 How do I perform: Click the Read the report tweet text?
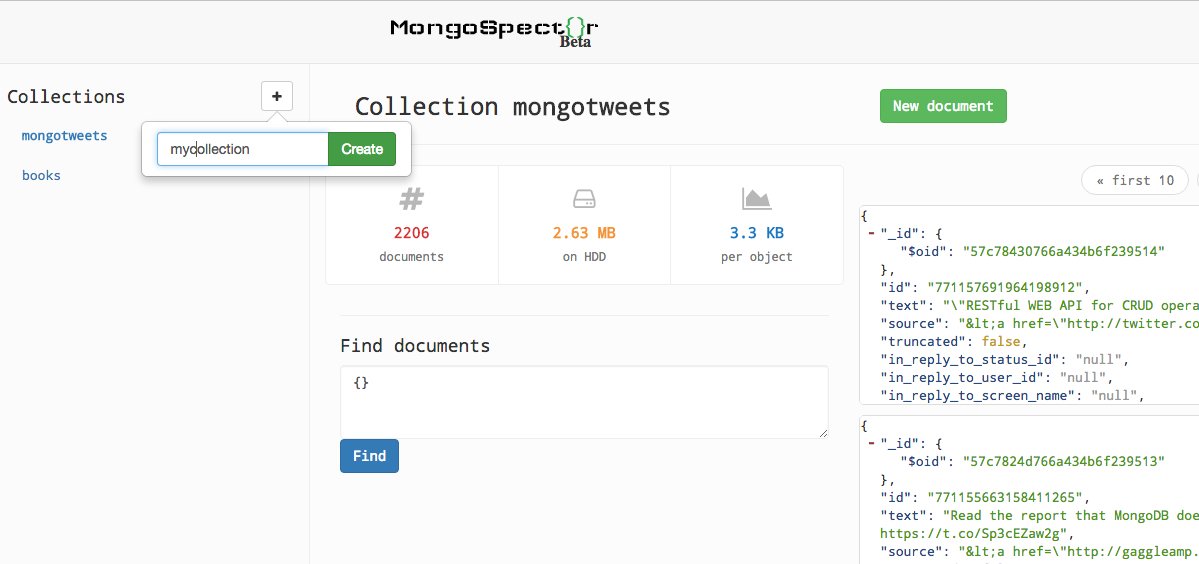[1071, 516]
